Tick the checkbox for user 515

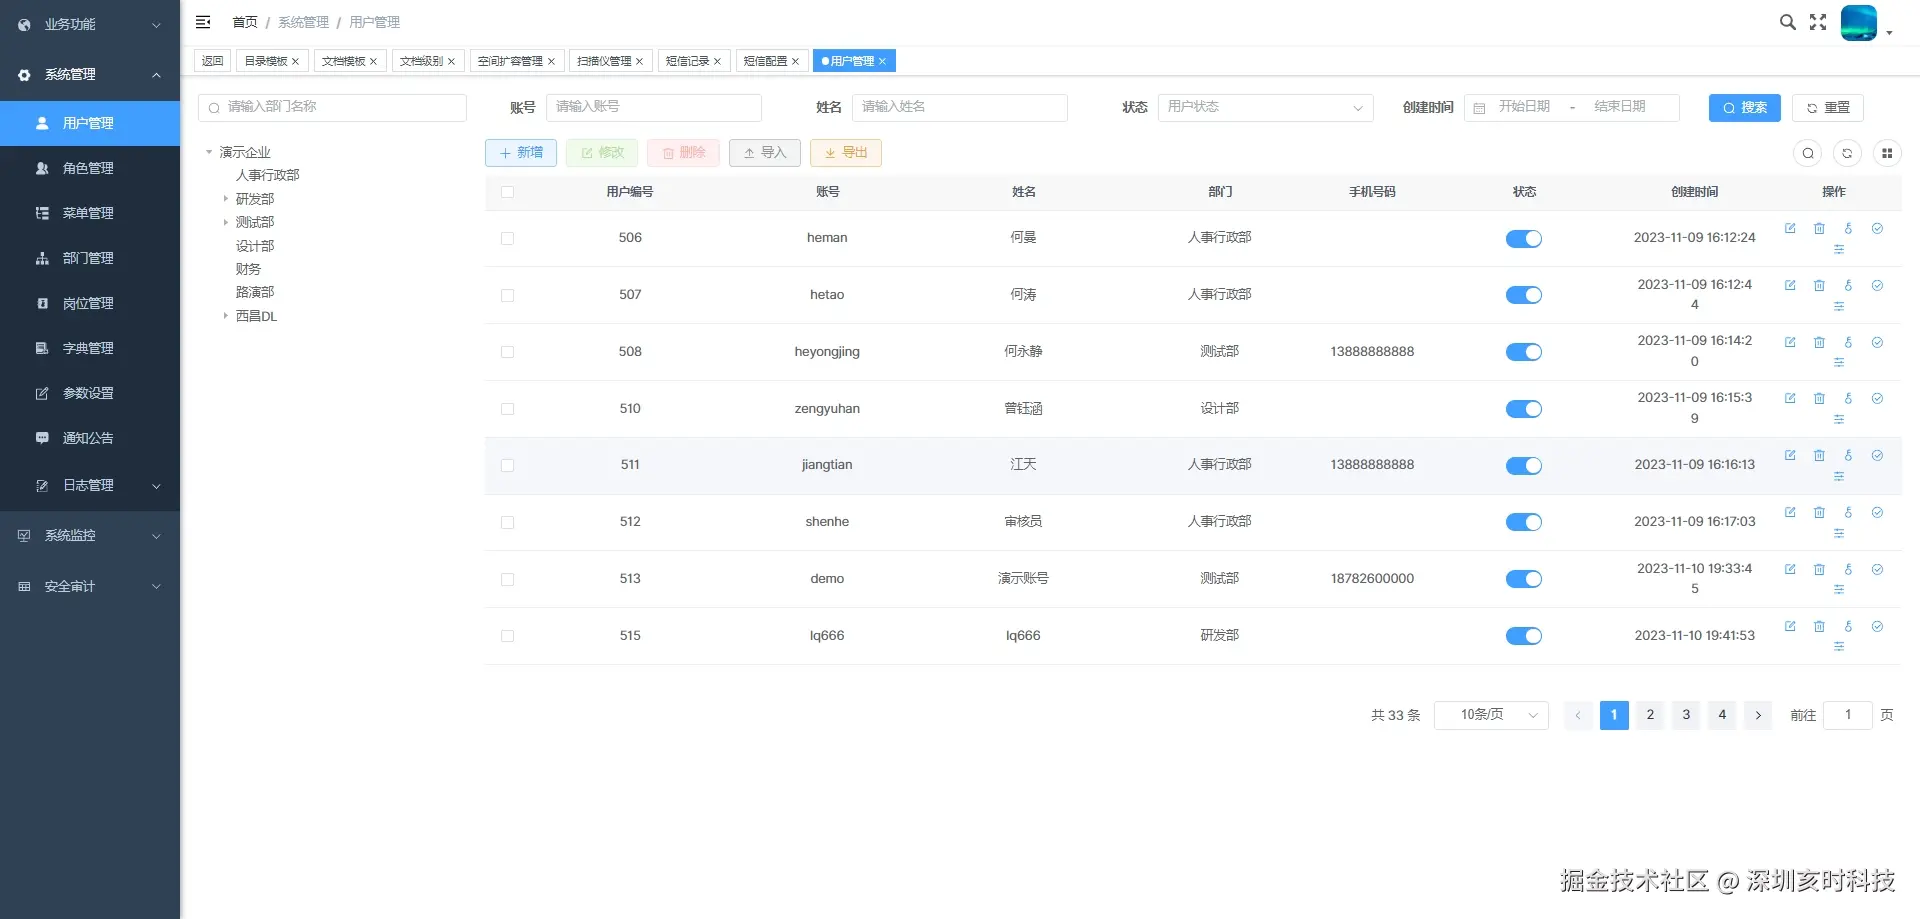pyautogui.click(x=507, y=636)
